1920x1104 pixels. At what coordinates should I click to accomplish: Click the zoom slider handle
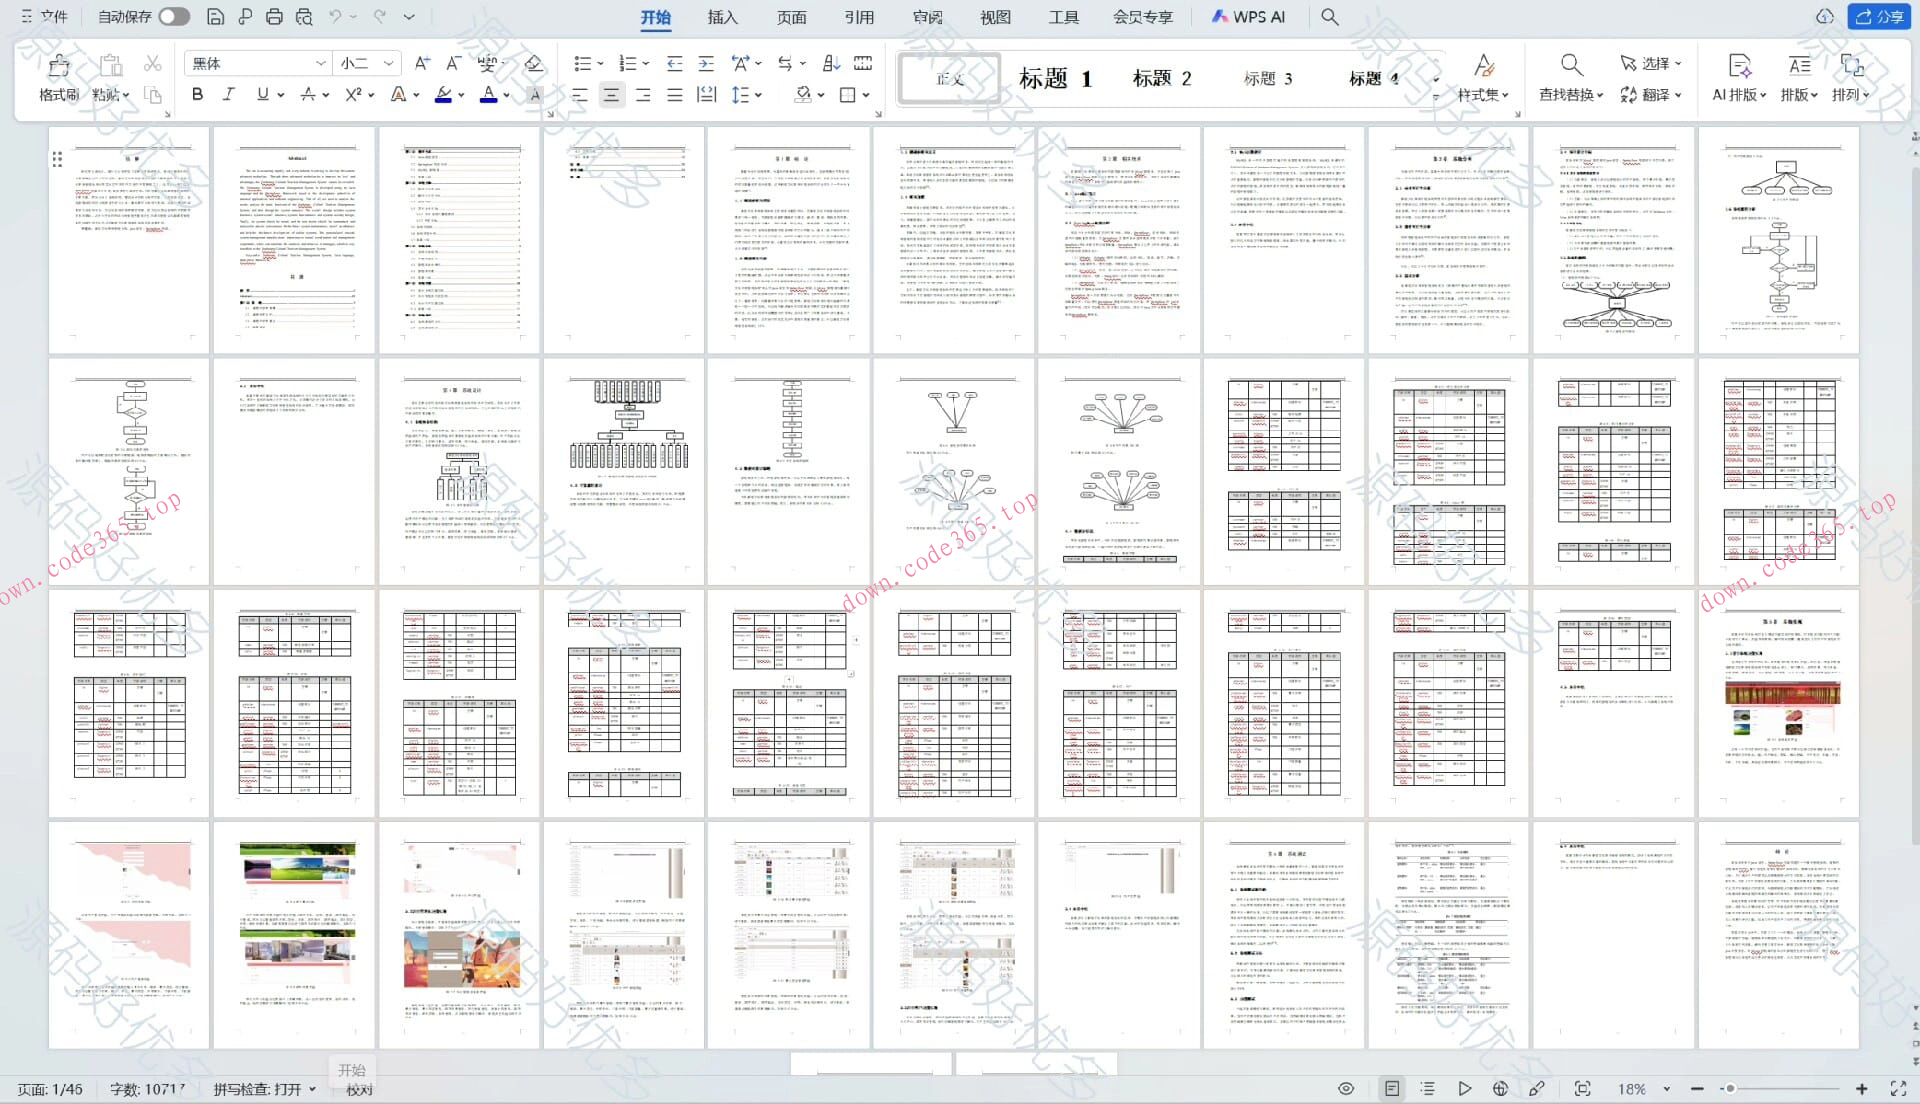pos(1730,1089)
